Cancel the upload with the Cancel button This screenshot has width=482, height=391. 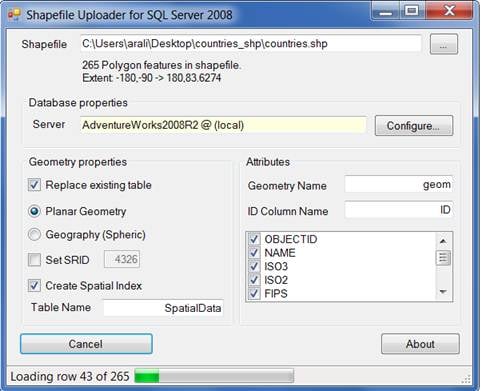[x=86, y=344]
